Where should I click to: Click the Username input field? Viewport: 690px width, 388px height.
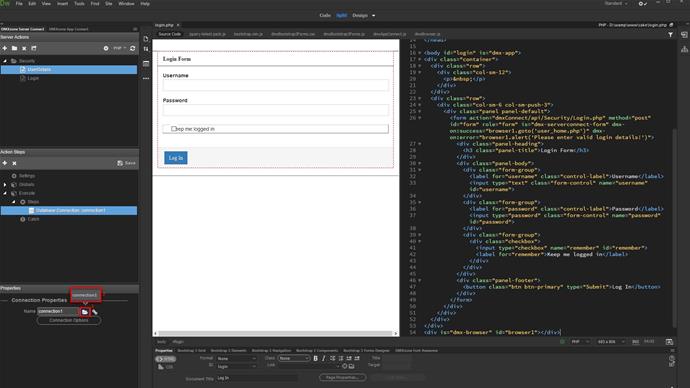[275, 85]
